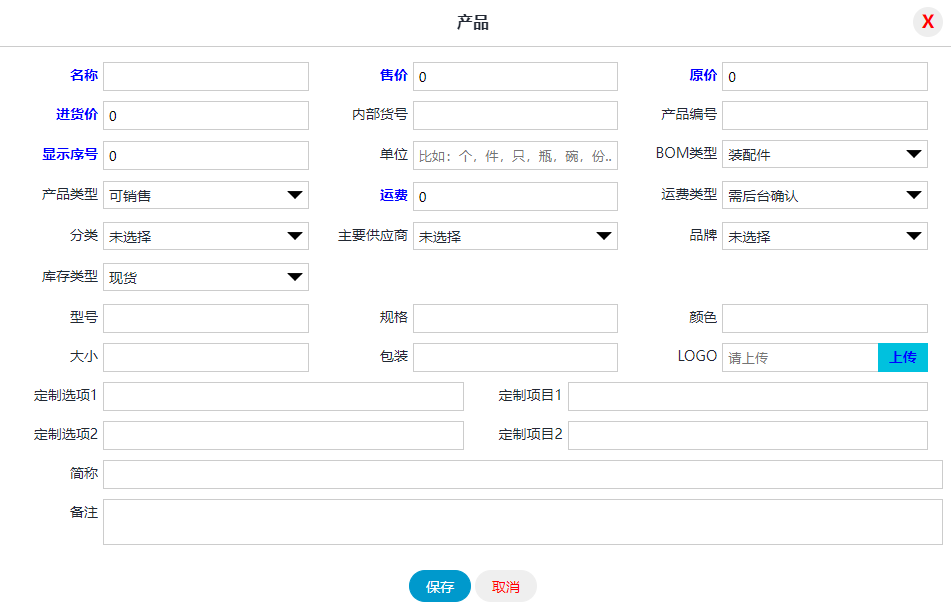Select the 产品编号 text box
Viewport: 951px width, 606px height.
(x=824, y=115)
